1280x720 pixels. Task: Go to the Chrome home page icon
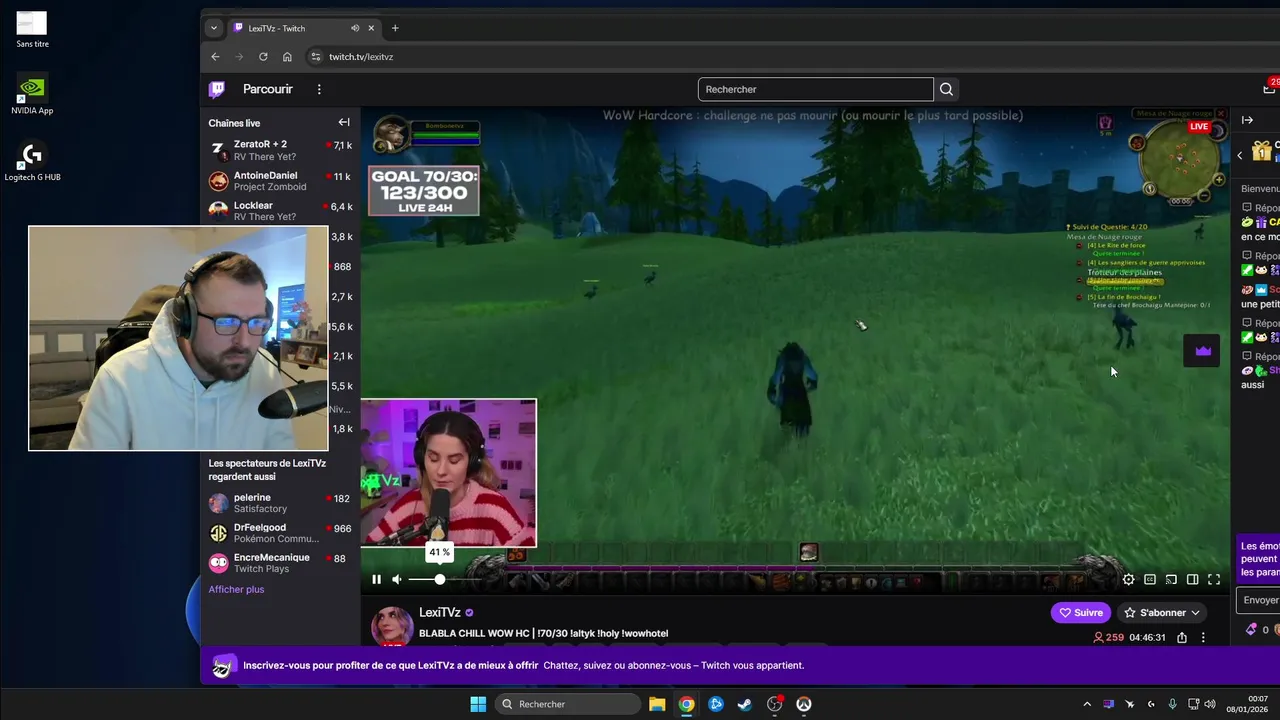(x=287, y=57)
